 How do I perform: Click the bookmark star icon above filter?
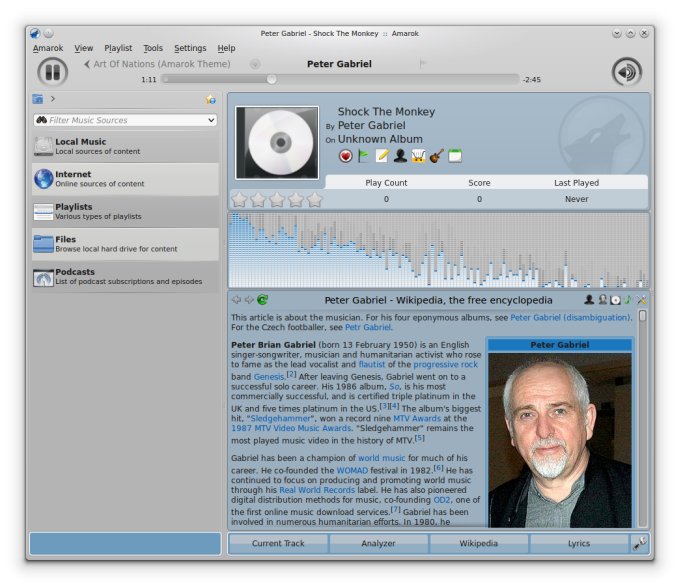coord(210,99)
